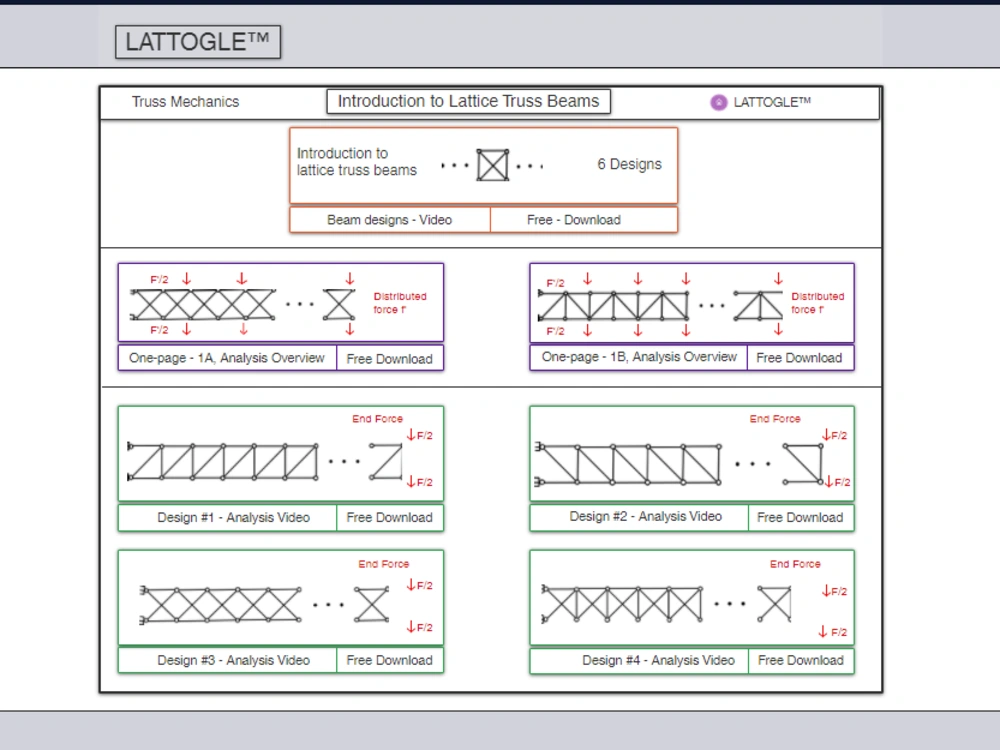Click the End Force label in Design #4 card
This screenshot has width=1000, height=750.
795,564
